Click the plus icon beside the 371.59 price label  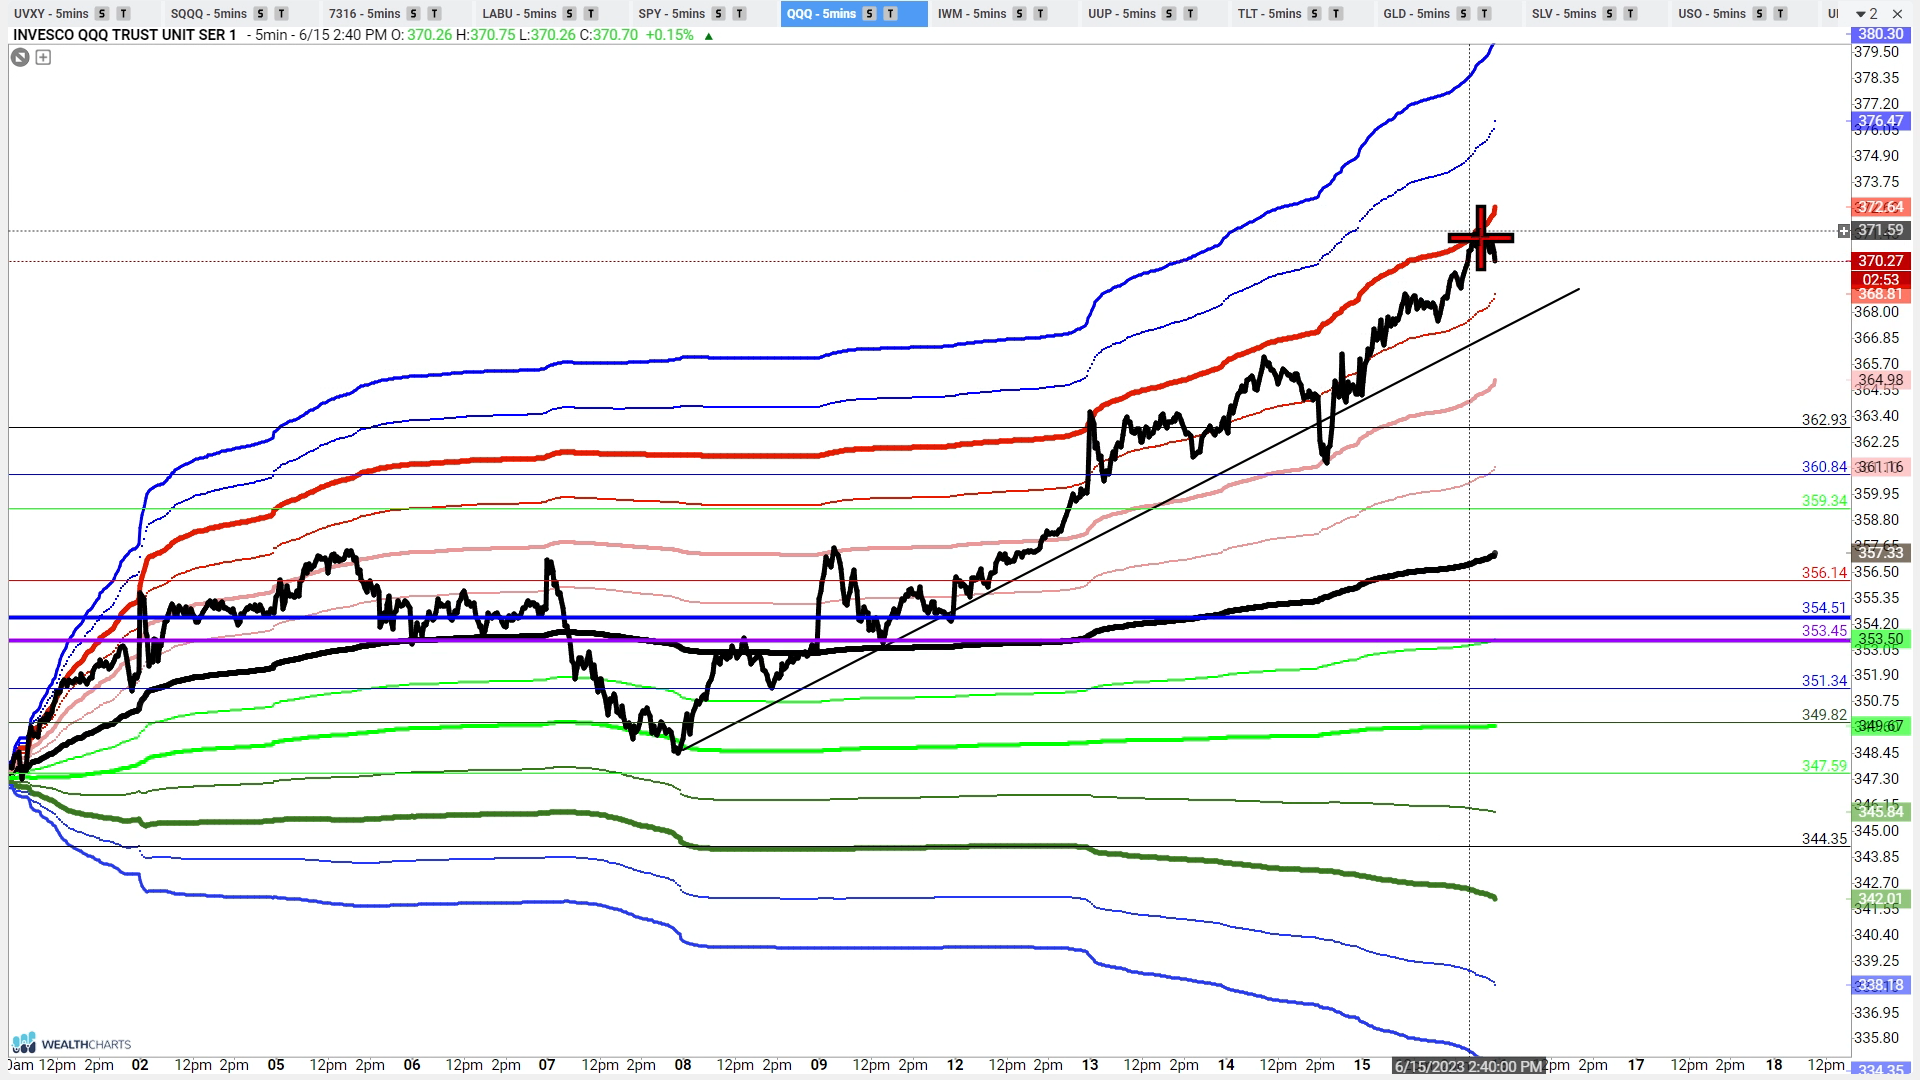[1844, 231]
